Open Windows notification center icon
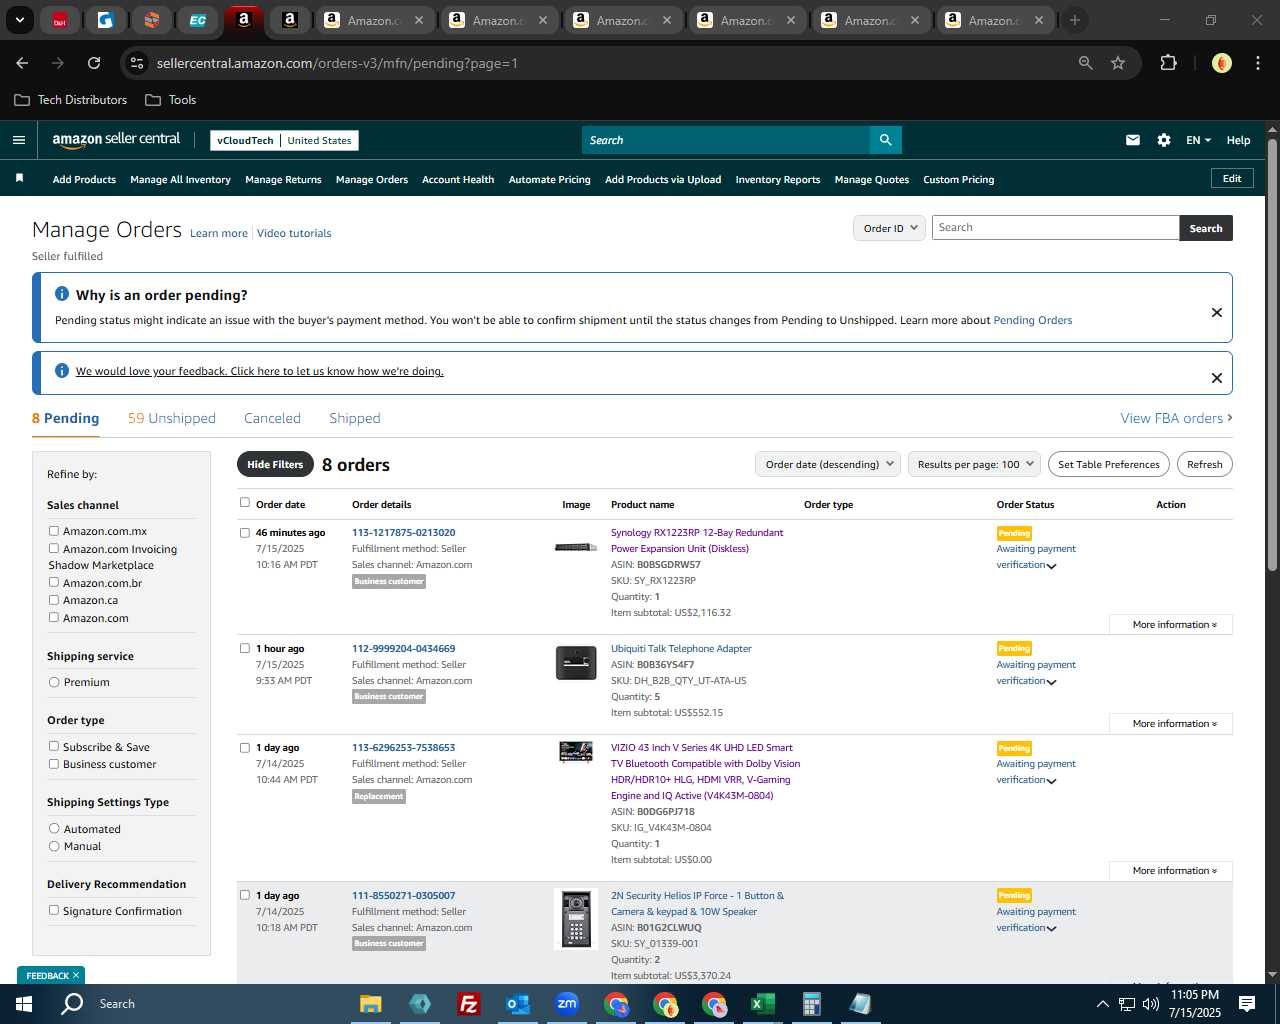This screenshot has height=1024, width=1280. (x=1247, y=1004)
